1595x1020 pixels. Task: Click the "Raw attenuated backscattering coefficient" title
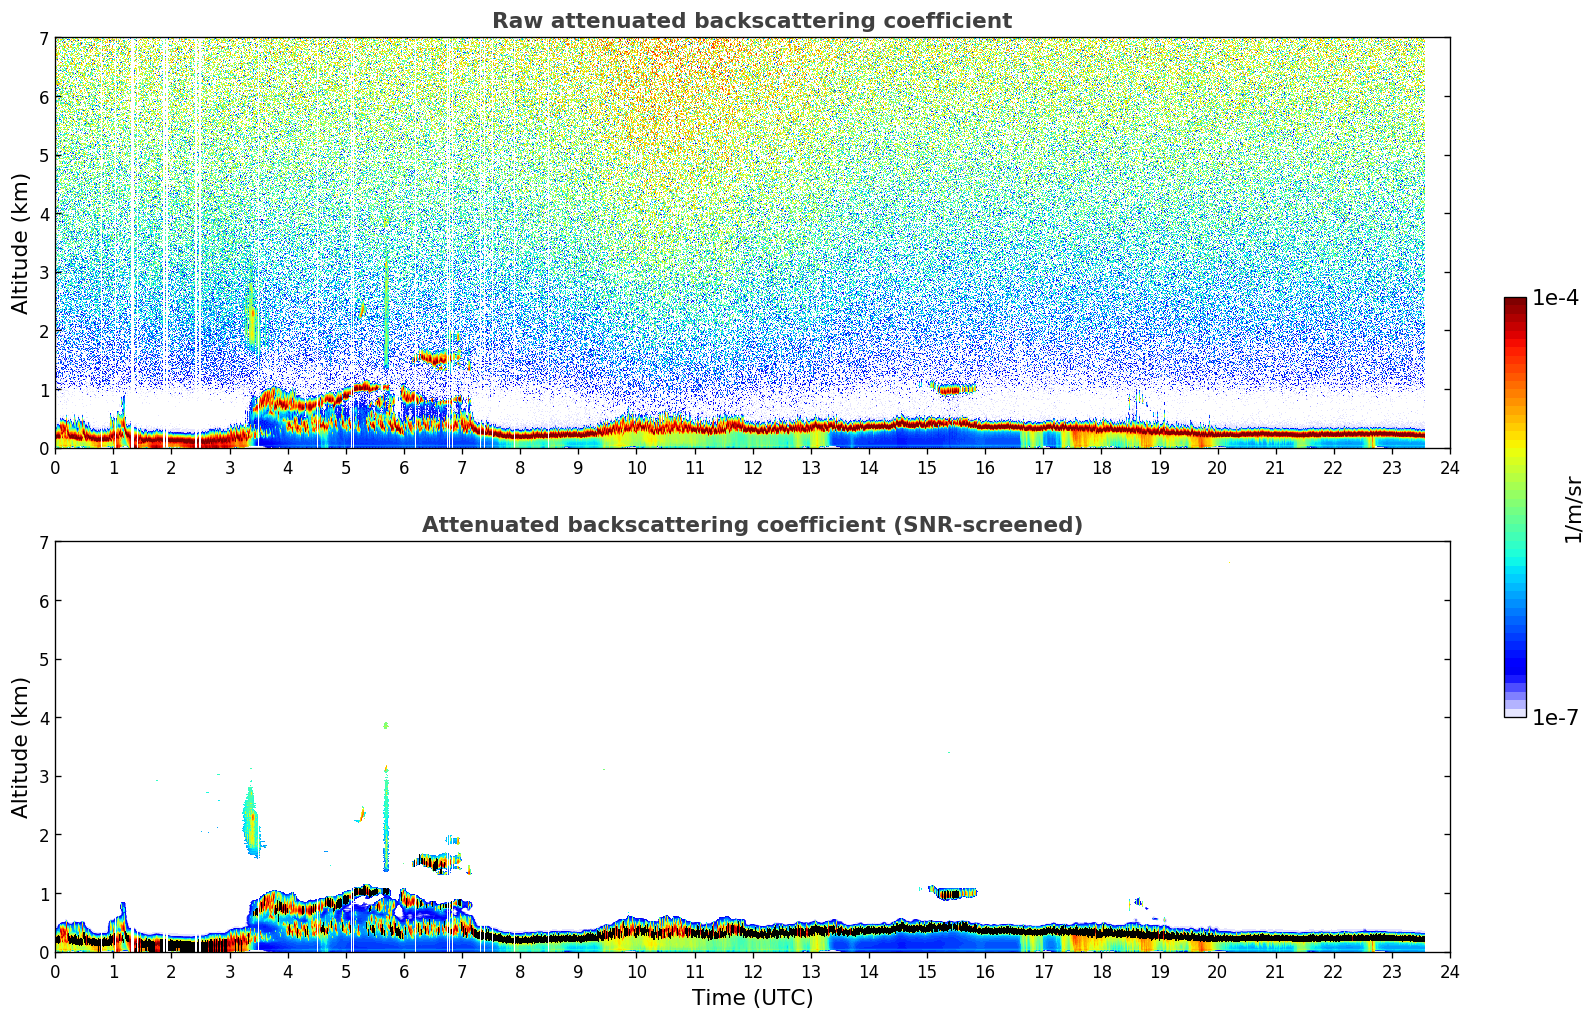[x=752, y=21]
